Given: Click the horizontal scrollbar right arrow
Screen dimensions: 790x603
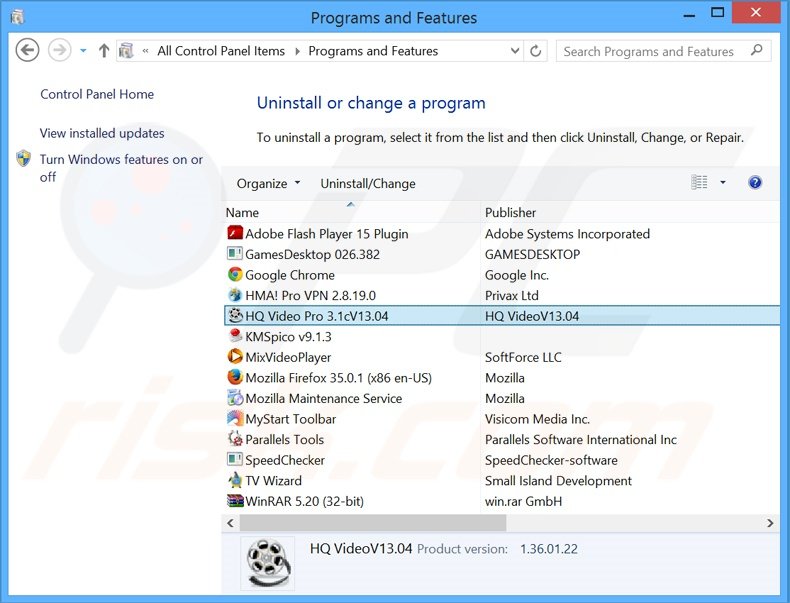Looking at the screenshot, I should 770,523.
